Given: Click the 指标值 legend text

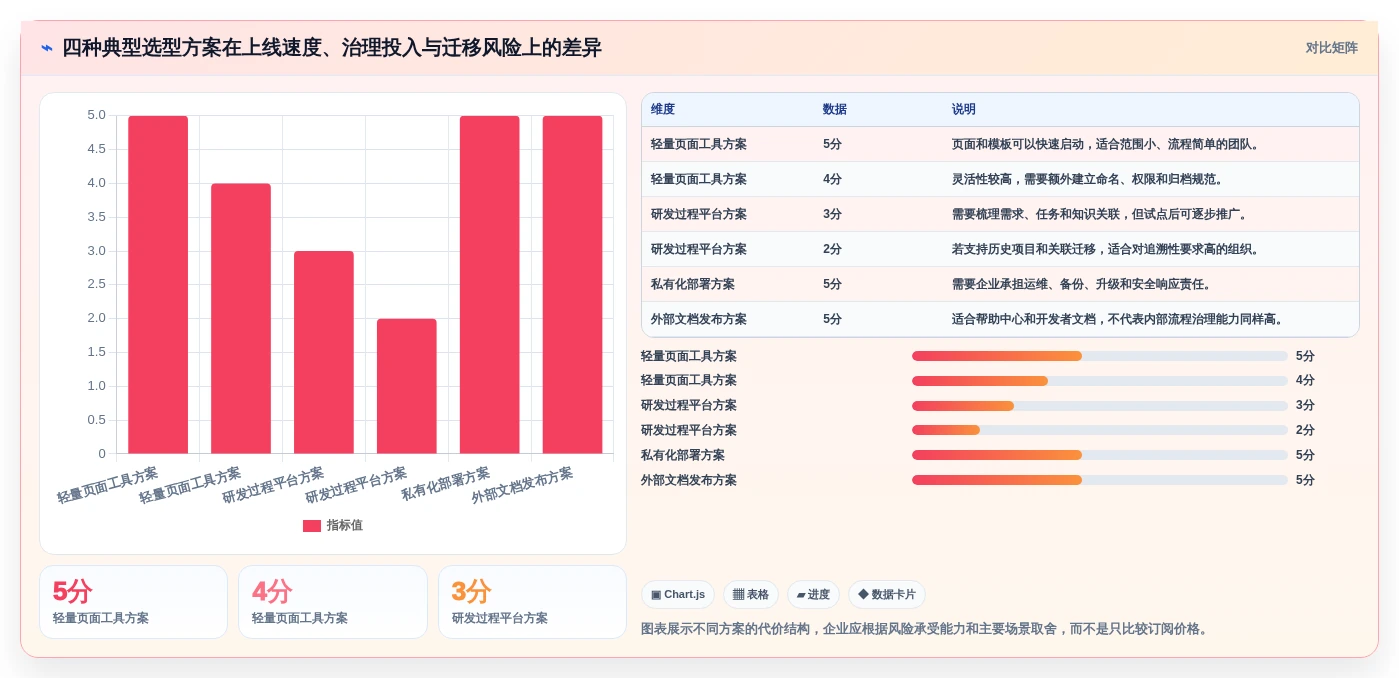Looking at the screenshot, I should point(345,526).
